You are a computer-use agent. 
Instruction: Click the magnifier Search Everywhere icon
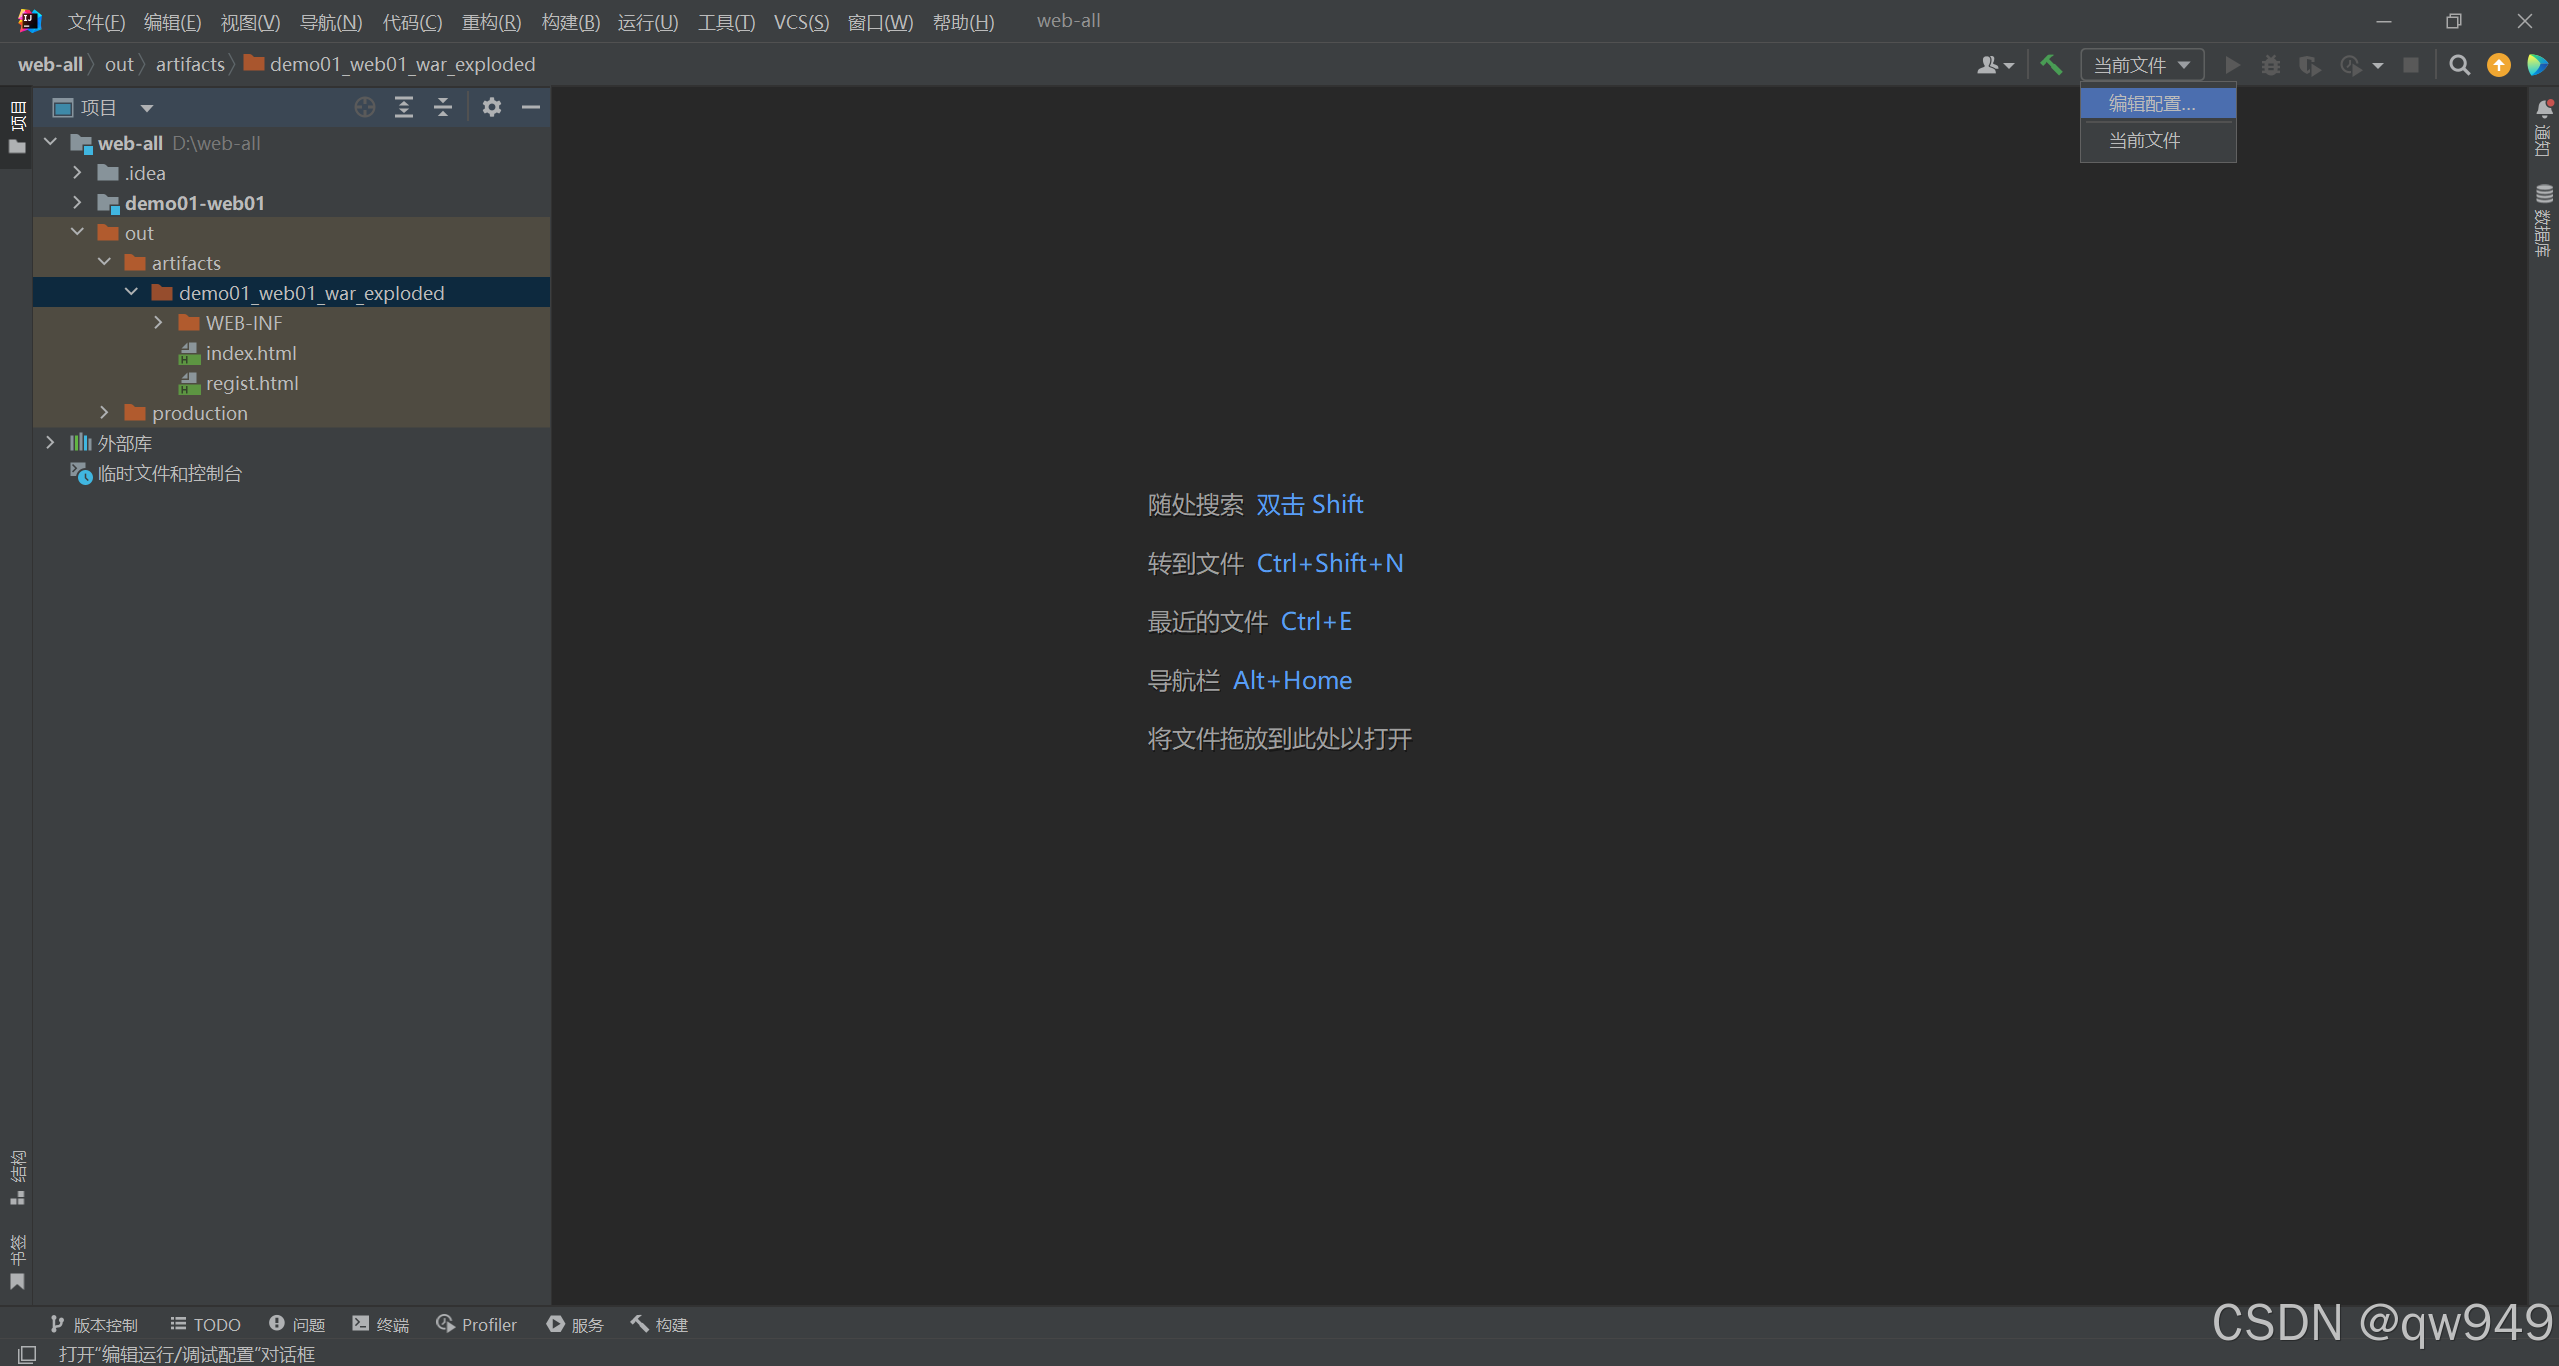pos(2459,65)
